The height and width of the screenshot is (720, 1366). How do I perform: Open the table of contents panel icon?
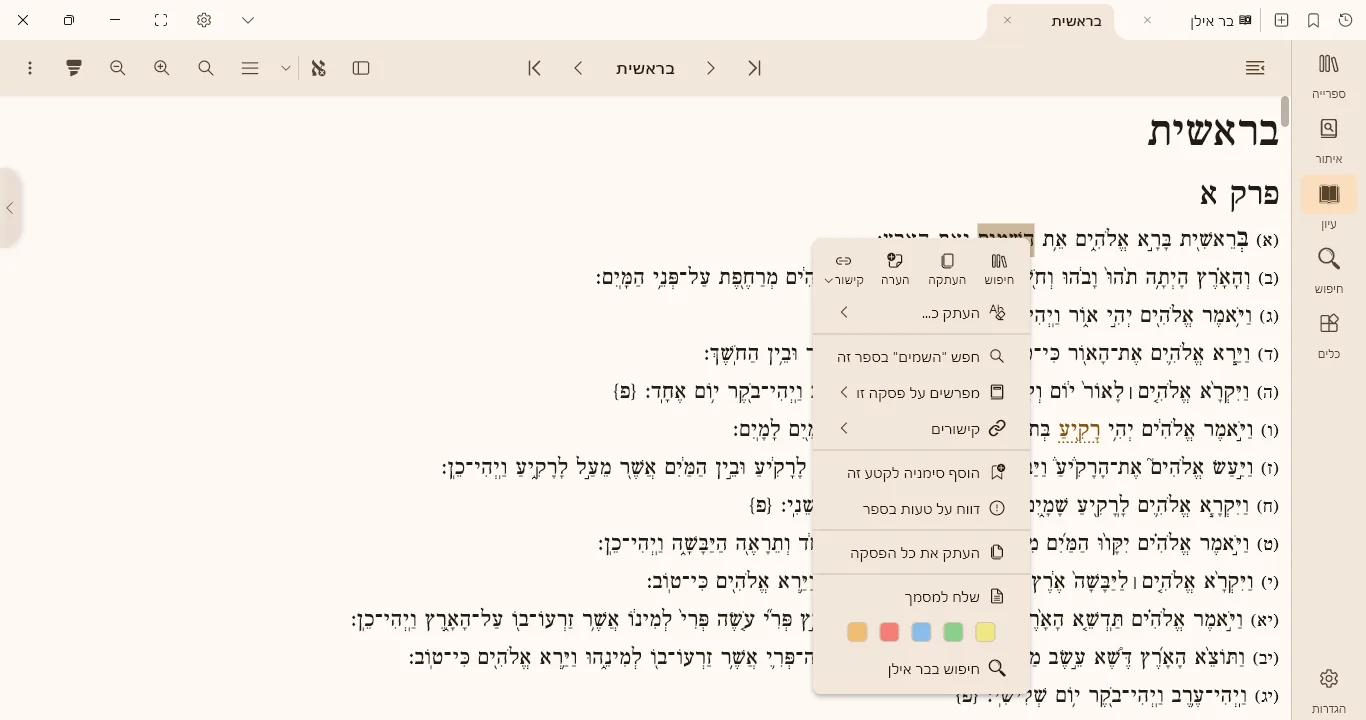[x=1255, y=68]
